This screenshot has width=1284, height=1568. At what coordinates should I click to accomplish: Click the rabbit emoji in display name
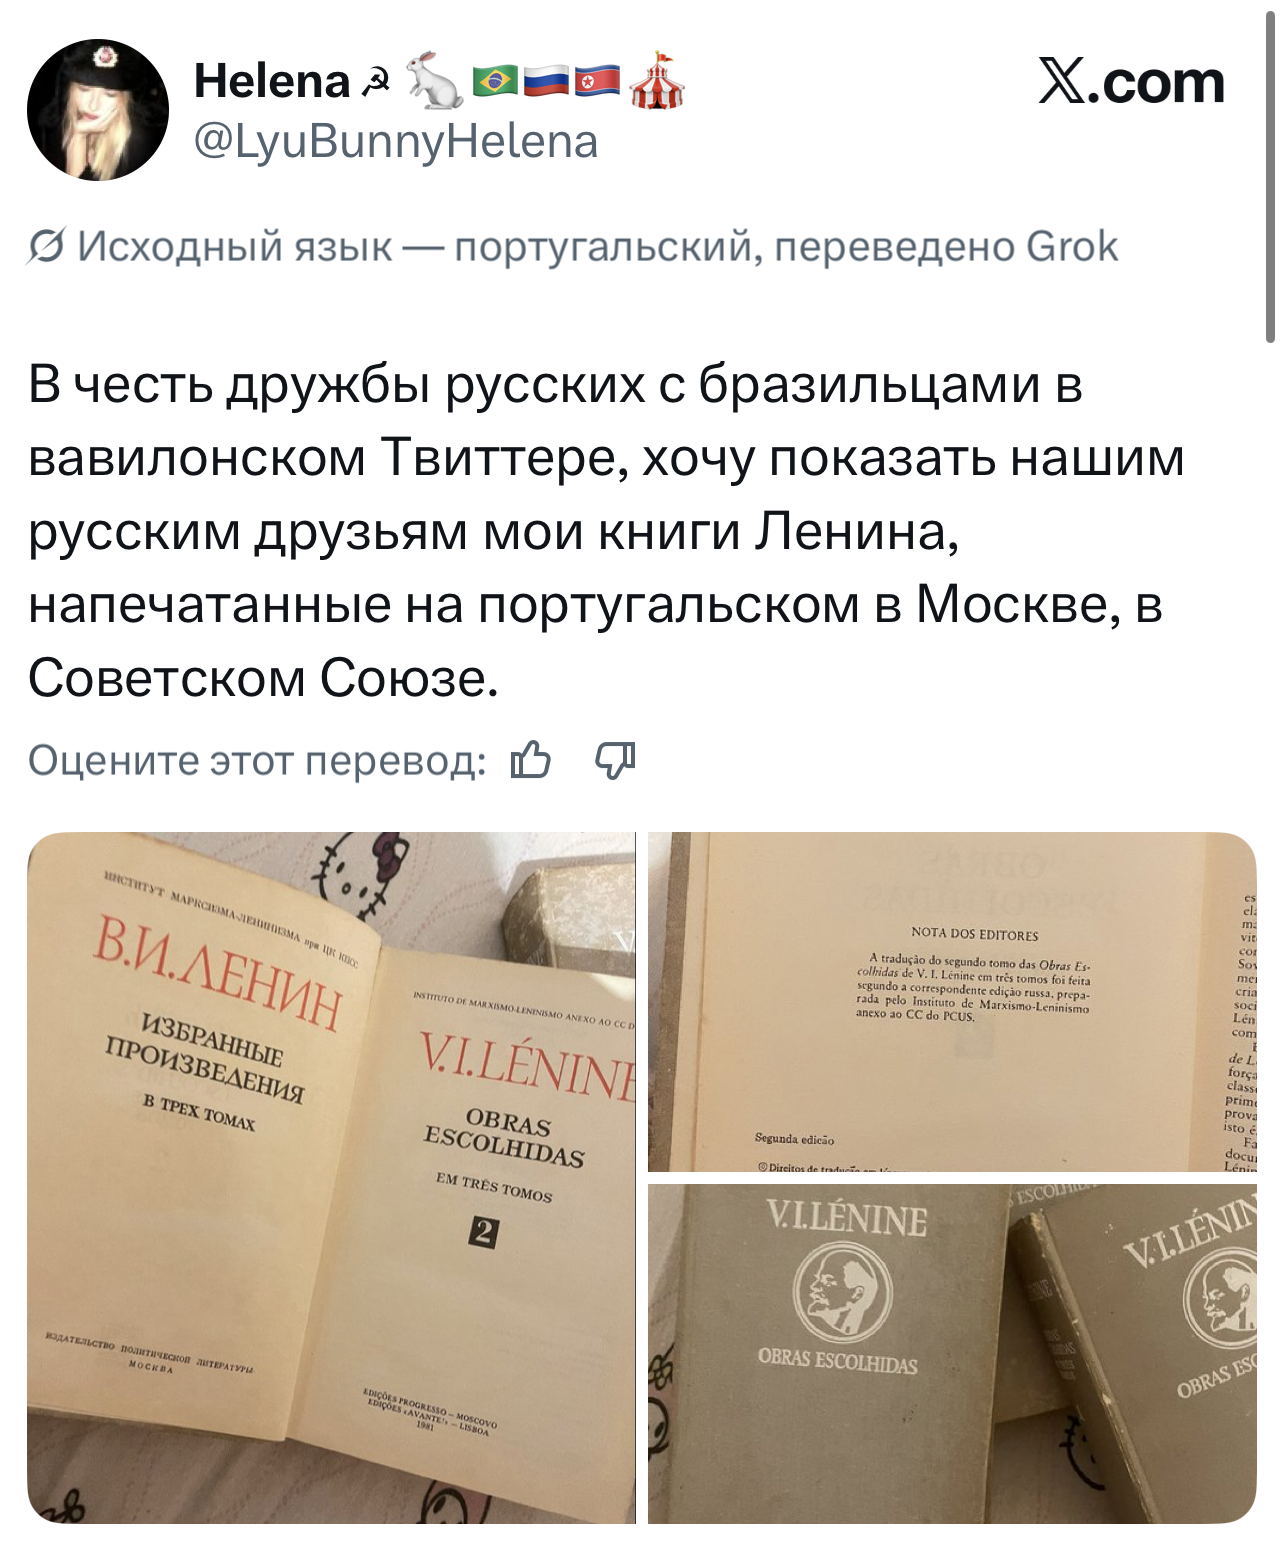pyautogui.click(x=433, y=82)
